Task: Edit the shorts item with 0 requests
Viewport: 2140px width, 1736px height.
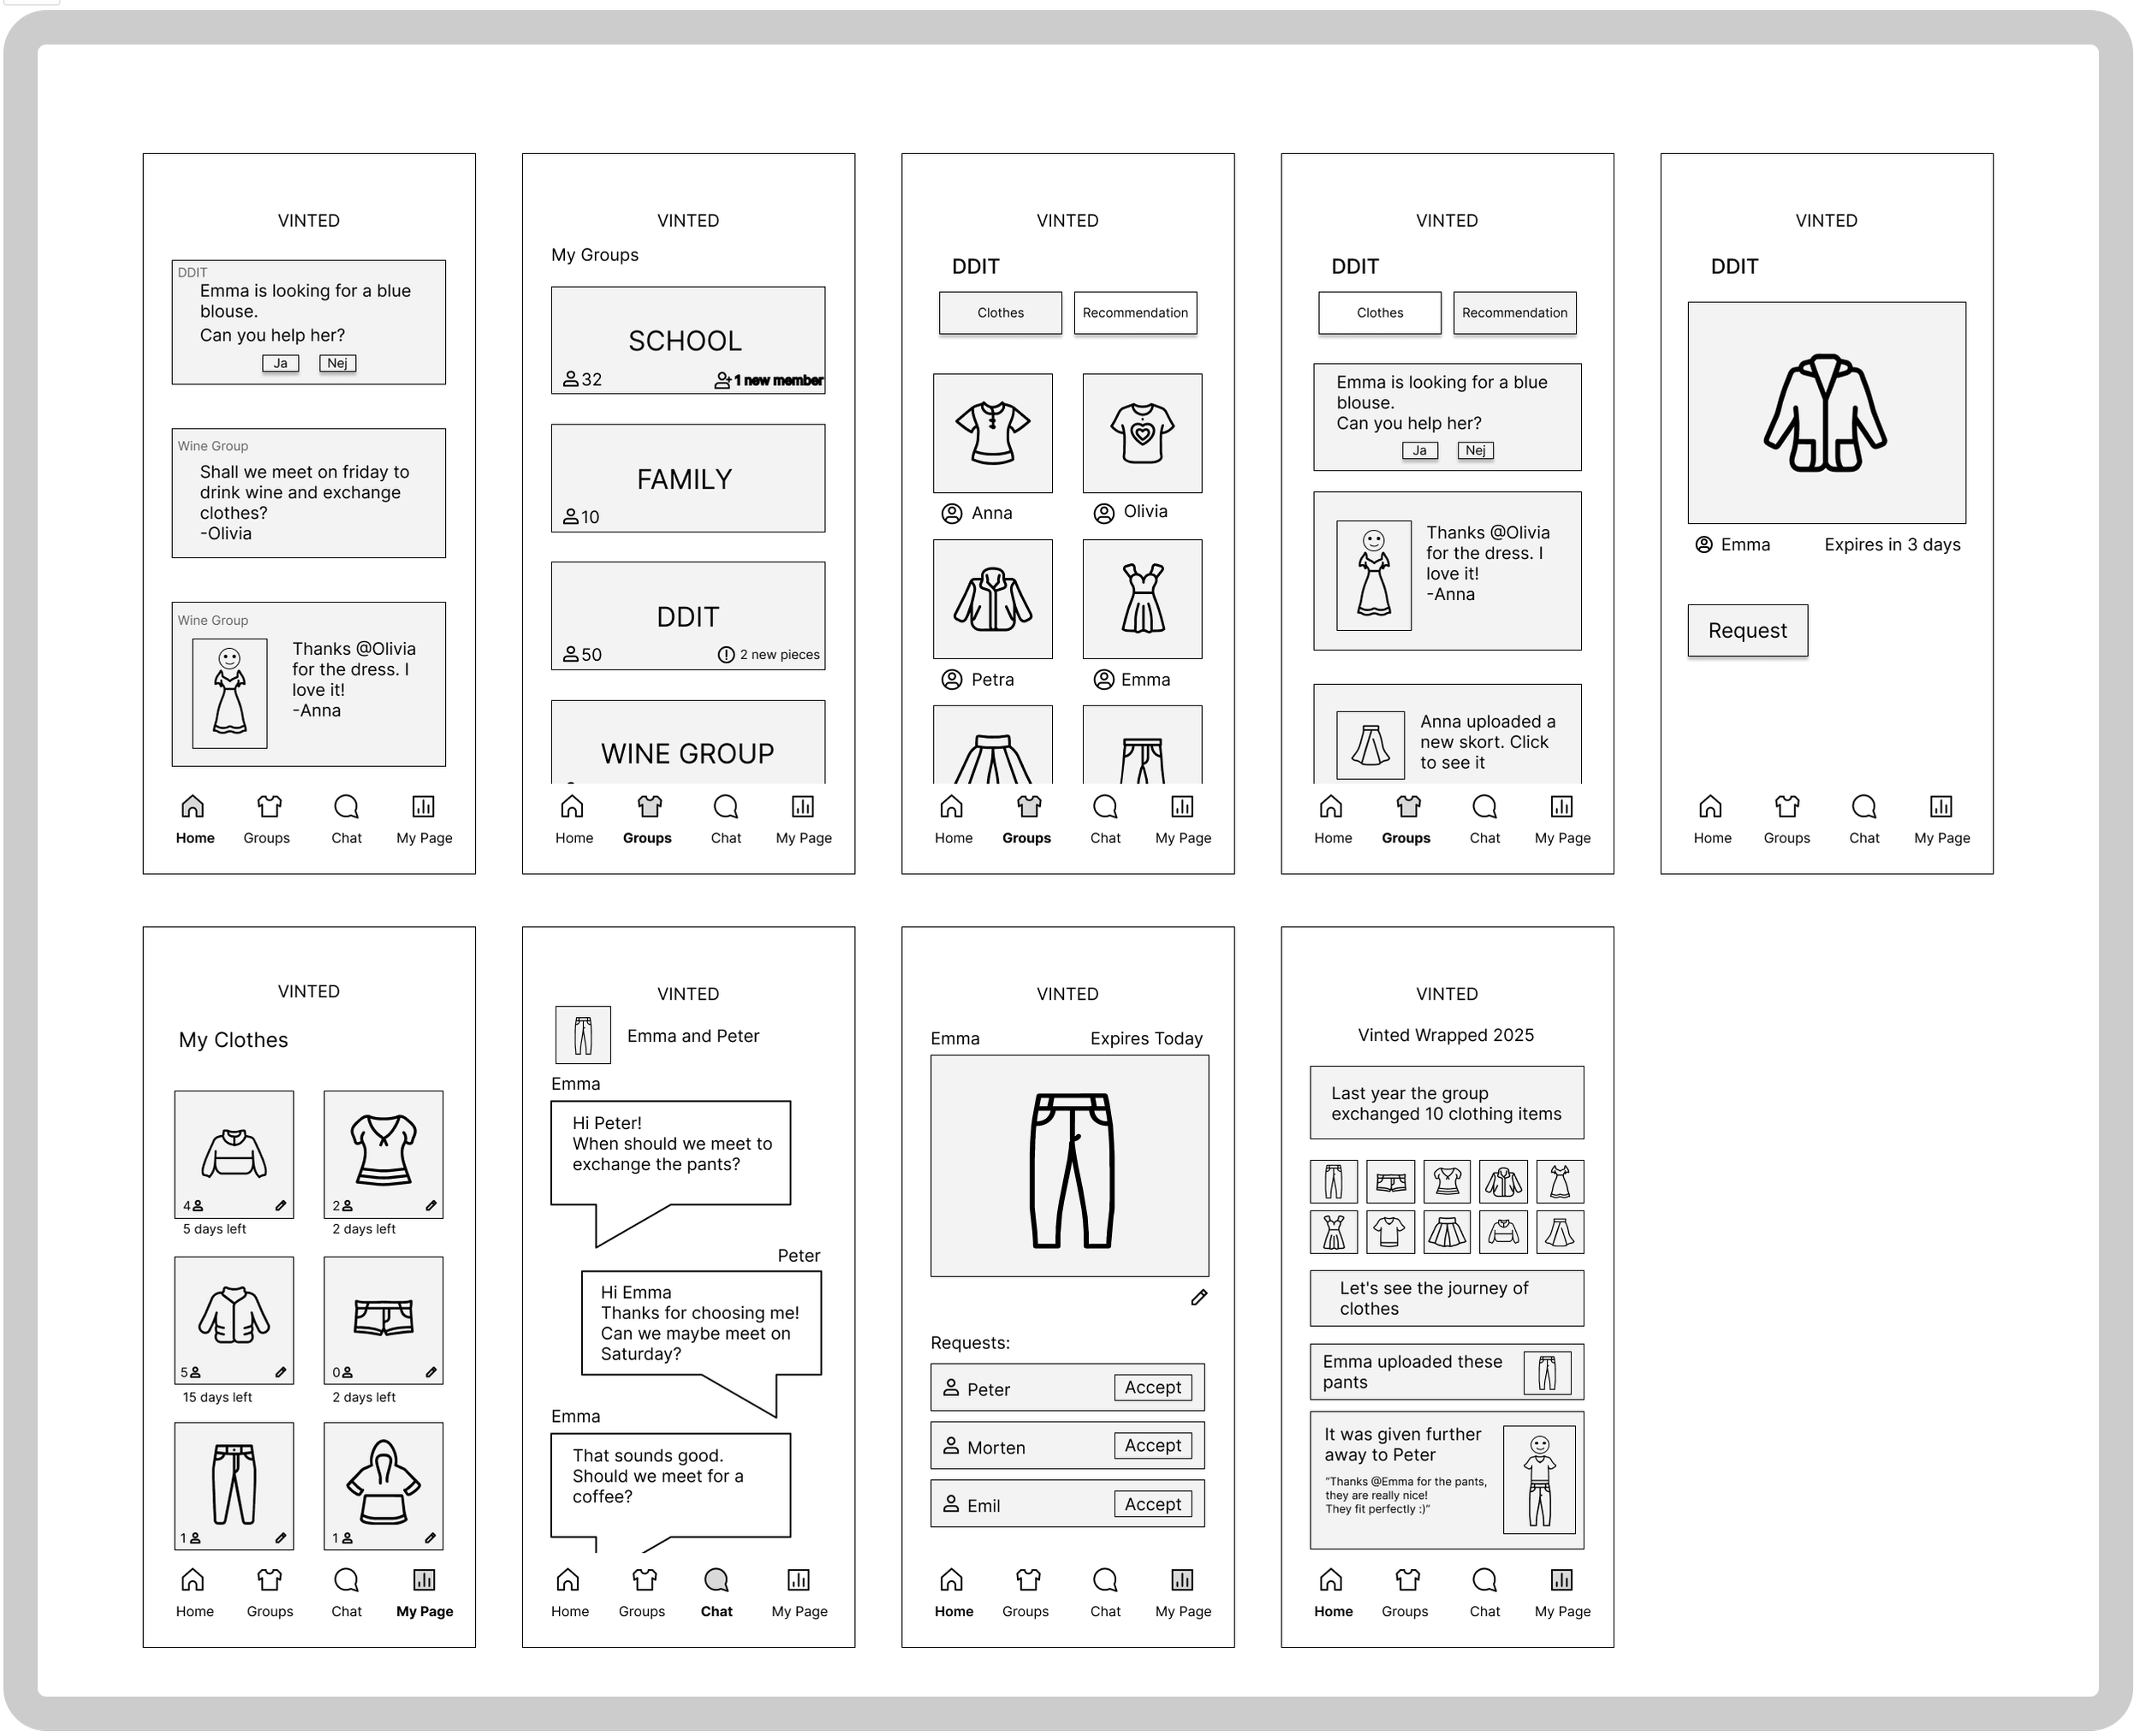Action: (x=431, y=1373)
